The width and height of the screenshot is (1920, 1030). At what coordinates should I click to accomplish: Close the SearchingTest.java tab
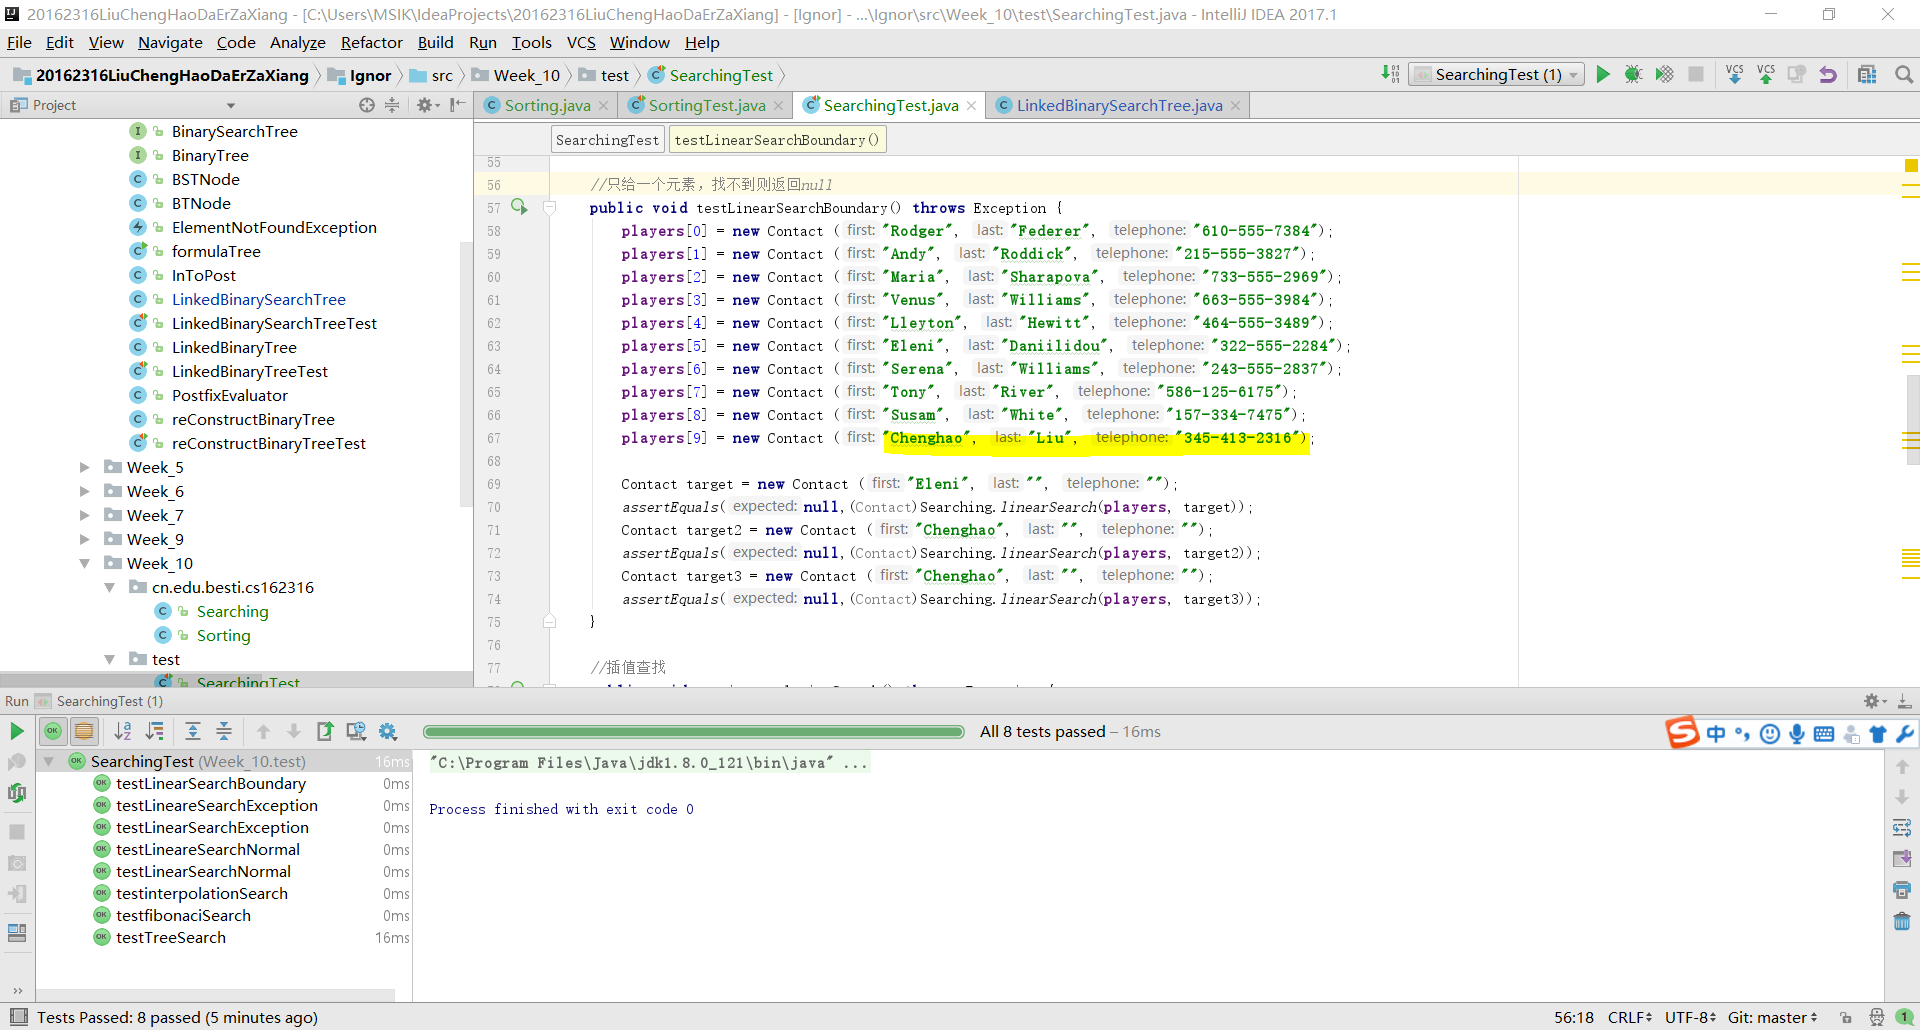[971, 105]
